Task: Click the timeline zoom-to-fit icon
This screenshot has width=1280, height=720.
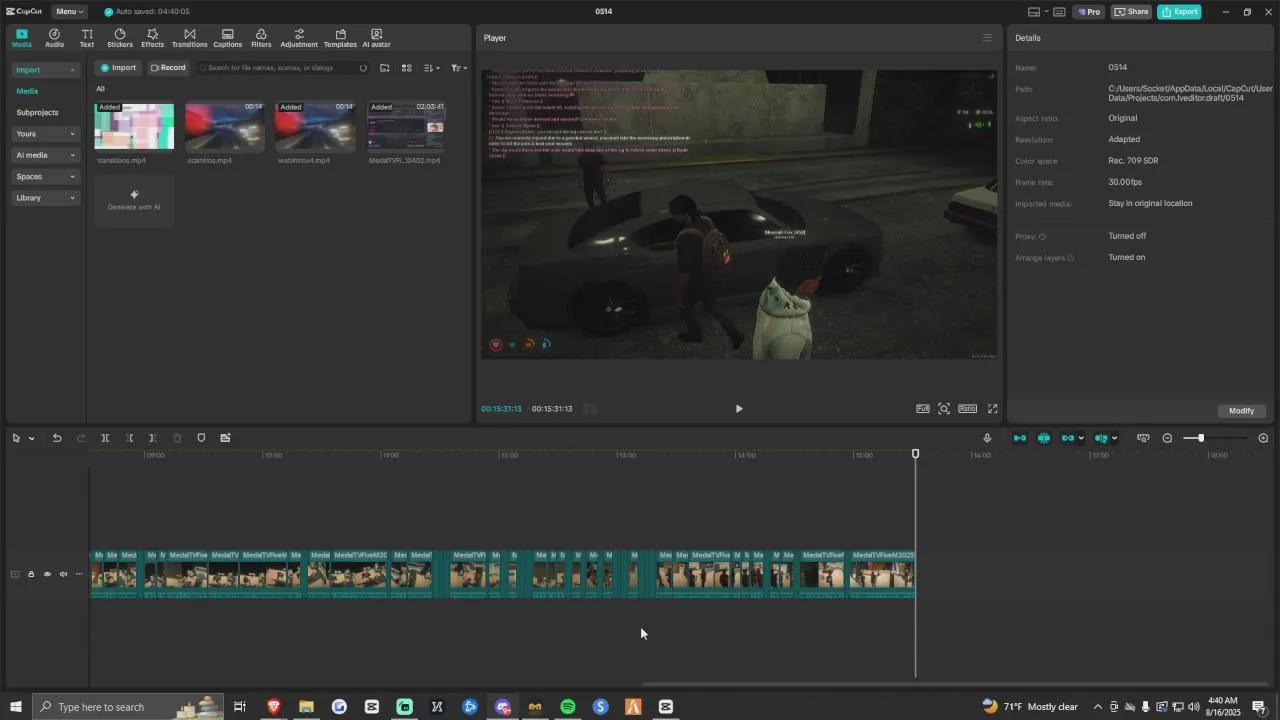Action: (x=1143, y=438)
